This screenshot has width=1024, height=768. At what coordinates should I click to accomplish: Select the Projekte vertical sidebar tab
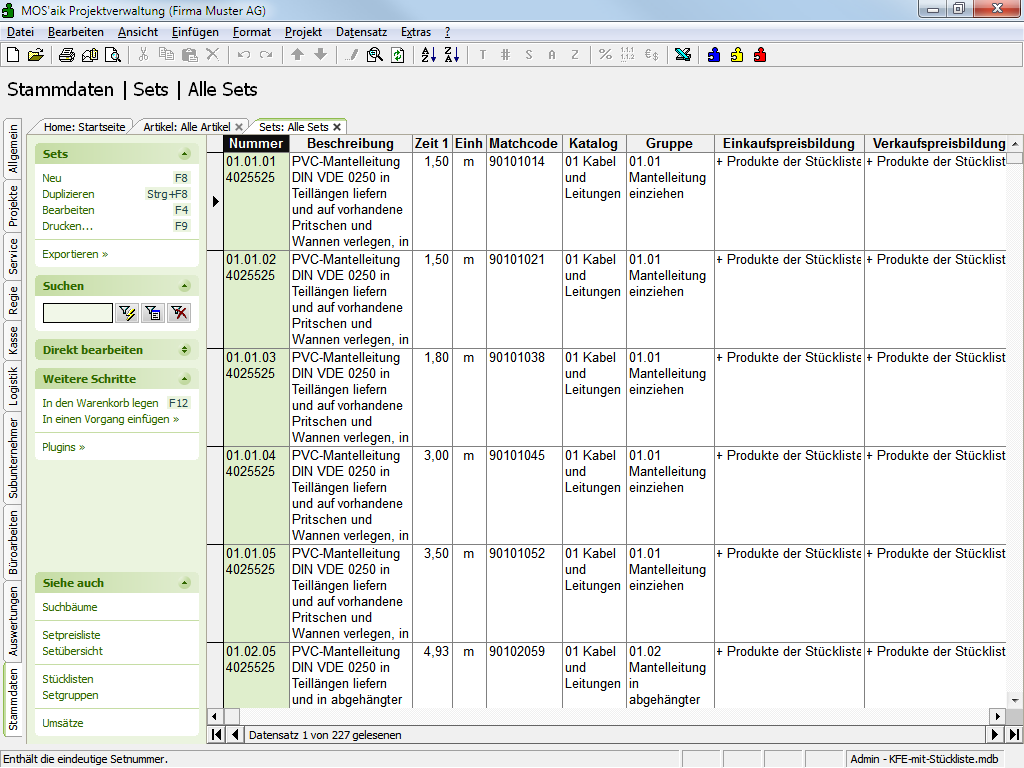click(13, 204)
